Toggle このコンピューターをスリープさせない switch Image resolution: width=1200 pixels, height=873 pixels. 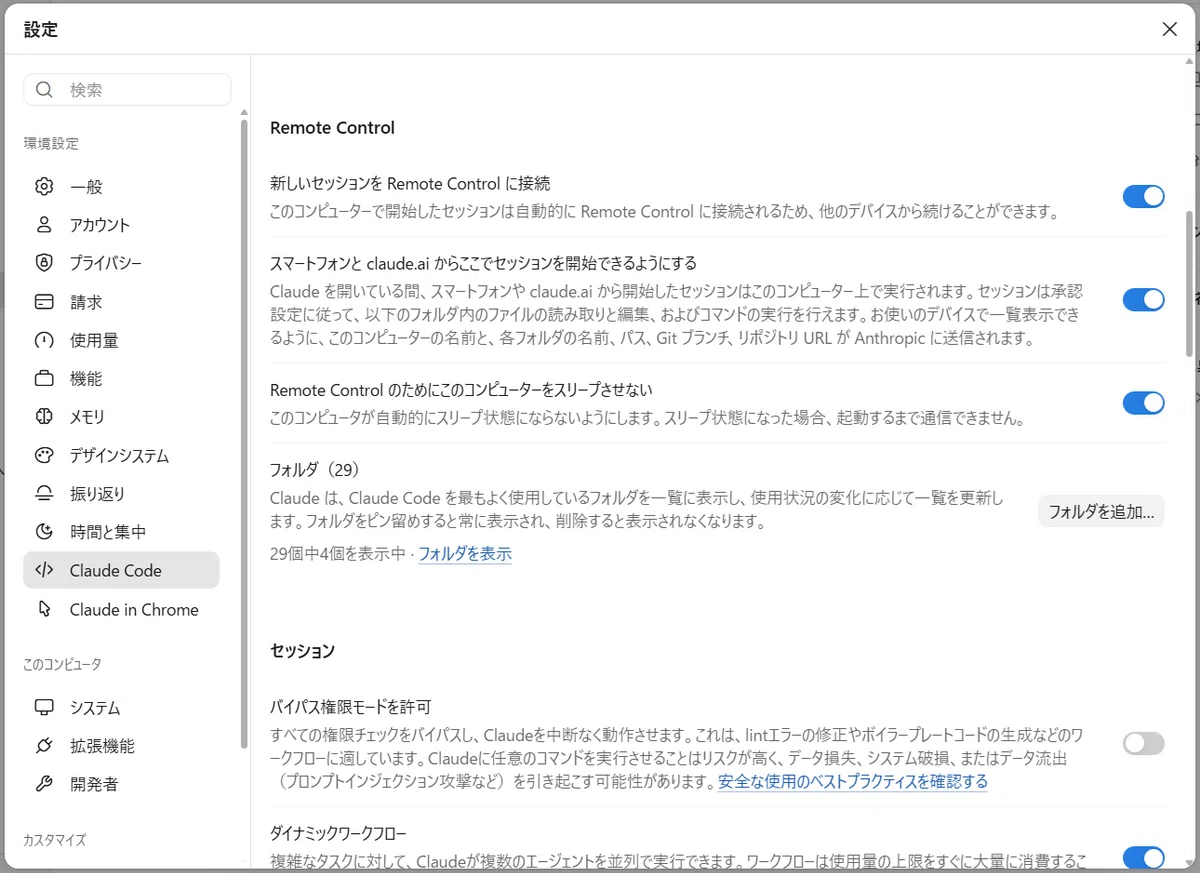point(1144,403)
